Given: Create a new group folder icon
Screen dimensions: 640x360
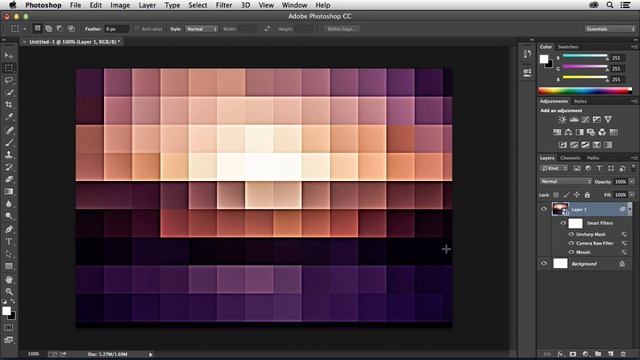Looking at the screenshot, I should (x=598, y=354).
